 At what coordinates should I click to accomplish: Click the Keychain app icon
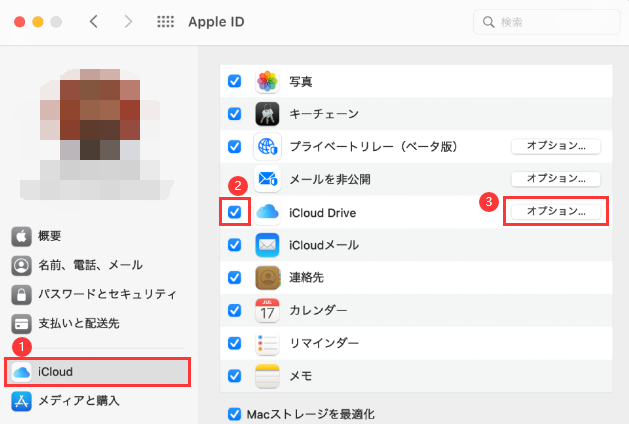click(x=267, y=114)
